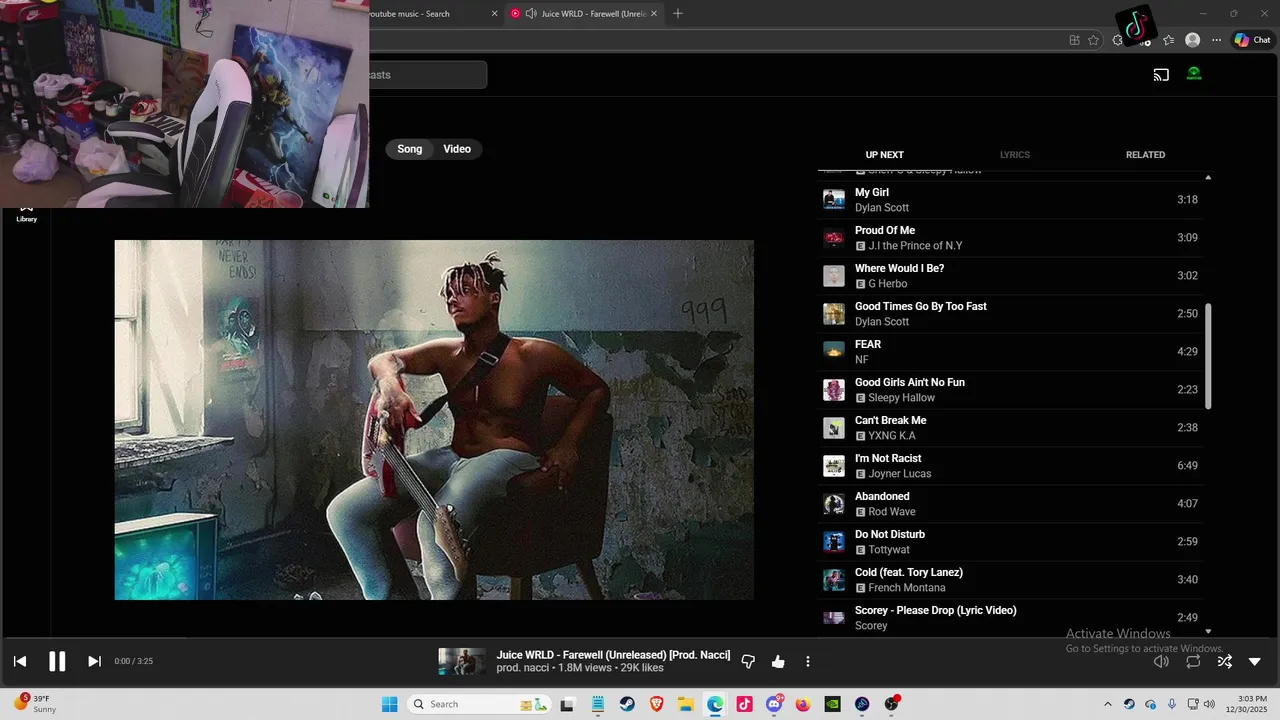1280x720 pixels.
Task: Like the Farewell song
Action: [778, 661]
